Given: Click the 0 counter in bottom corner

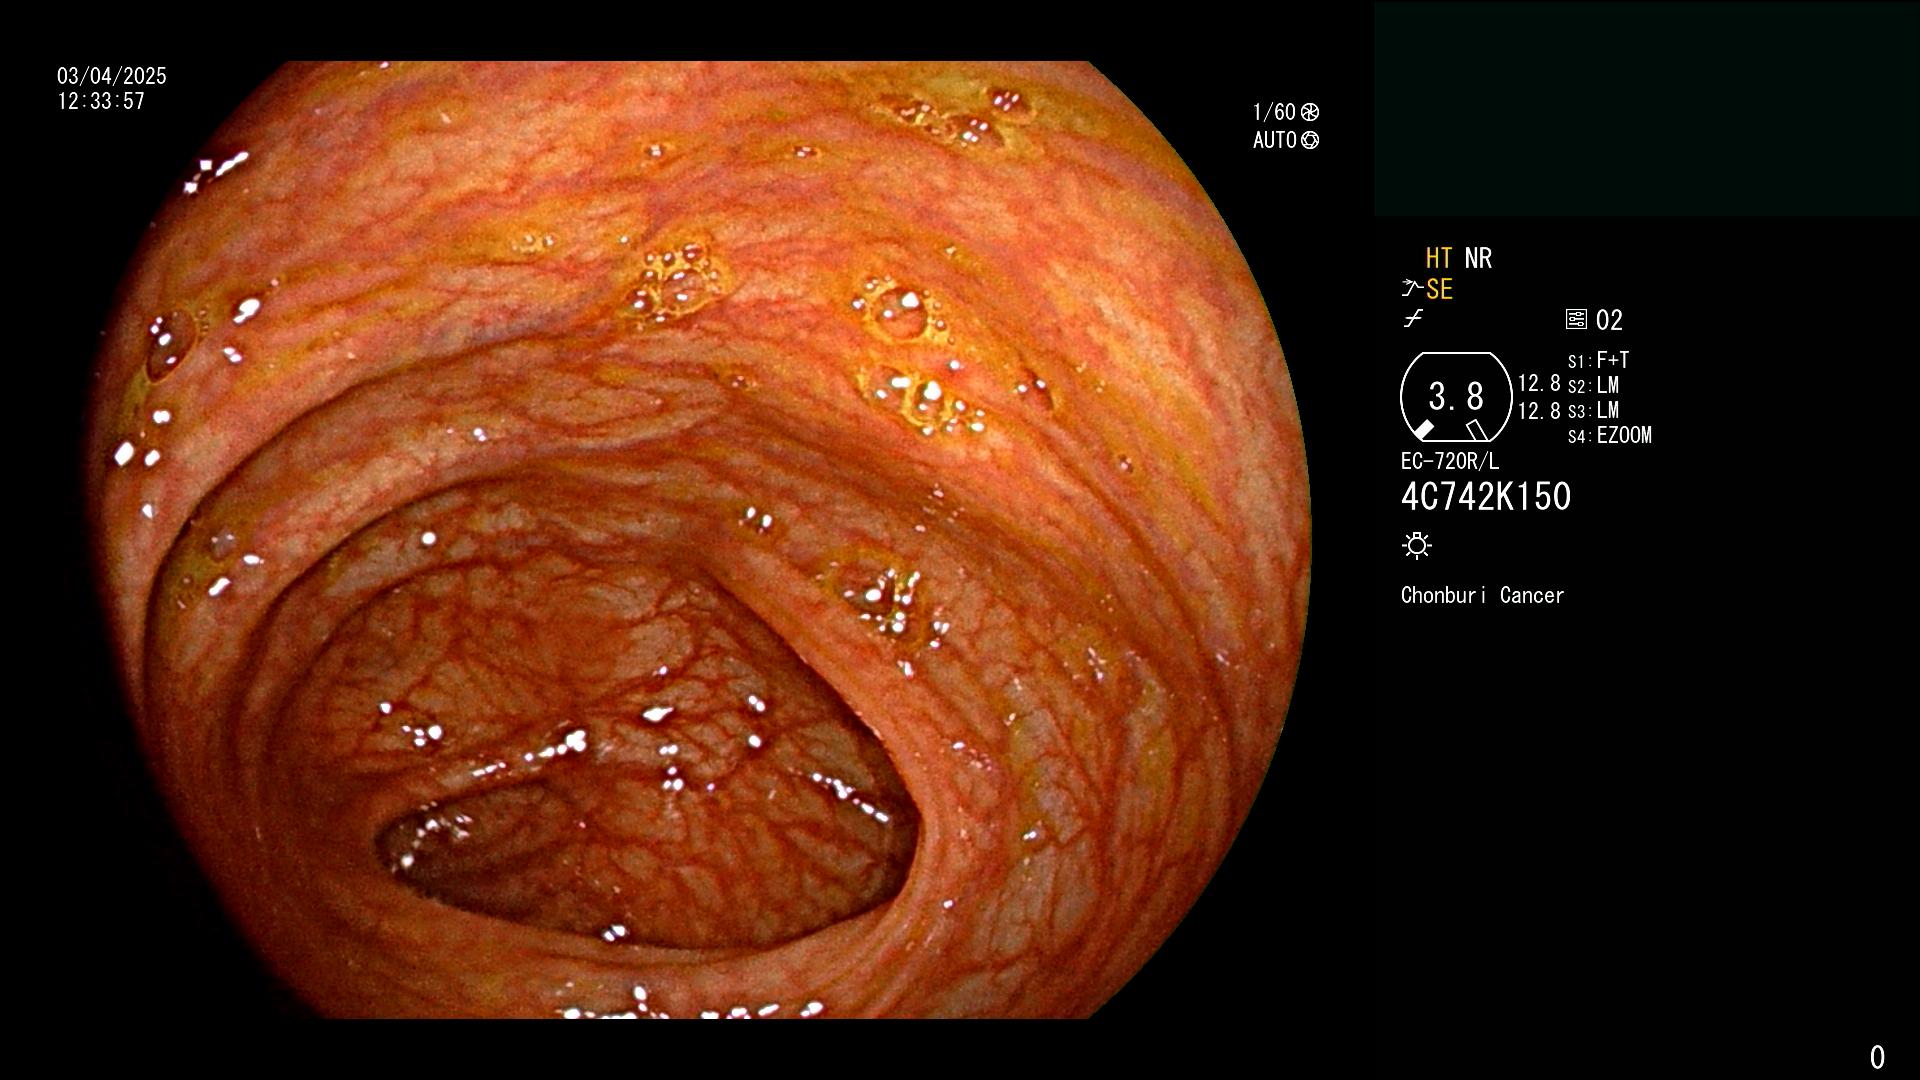Looking at the screenshot, I should 1877,1057.
